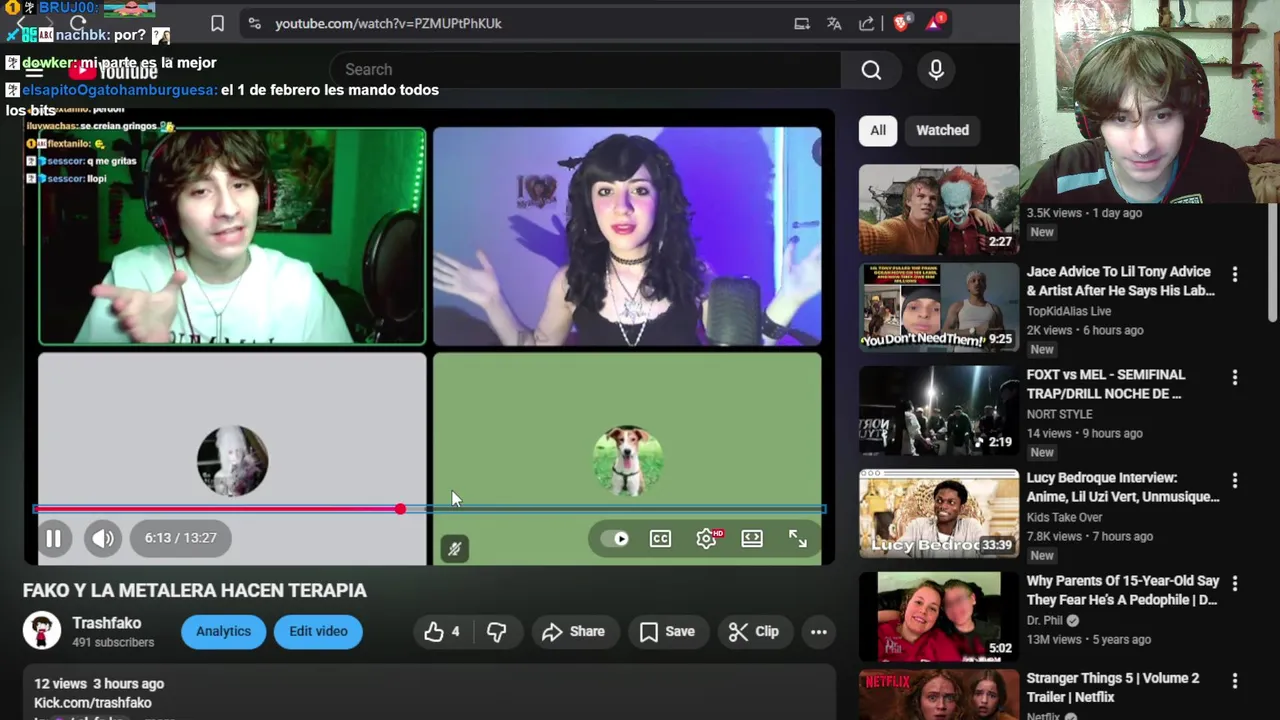Enter fullscreen from the player
Image resolution: width=1280 pixels, height=720 pixels.
click(798, 538)
